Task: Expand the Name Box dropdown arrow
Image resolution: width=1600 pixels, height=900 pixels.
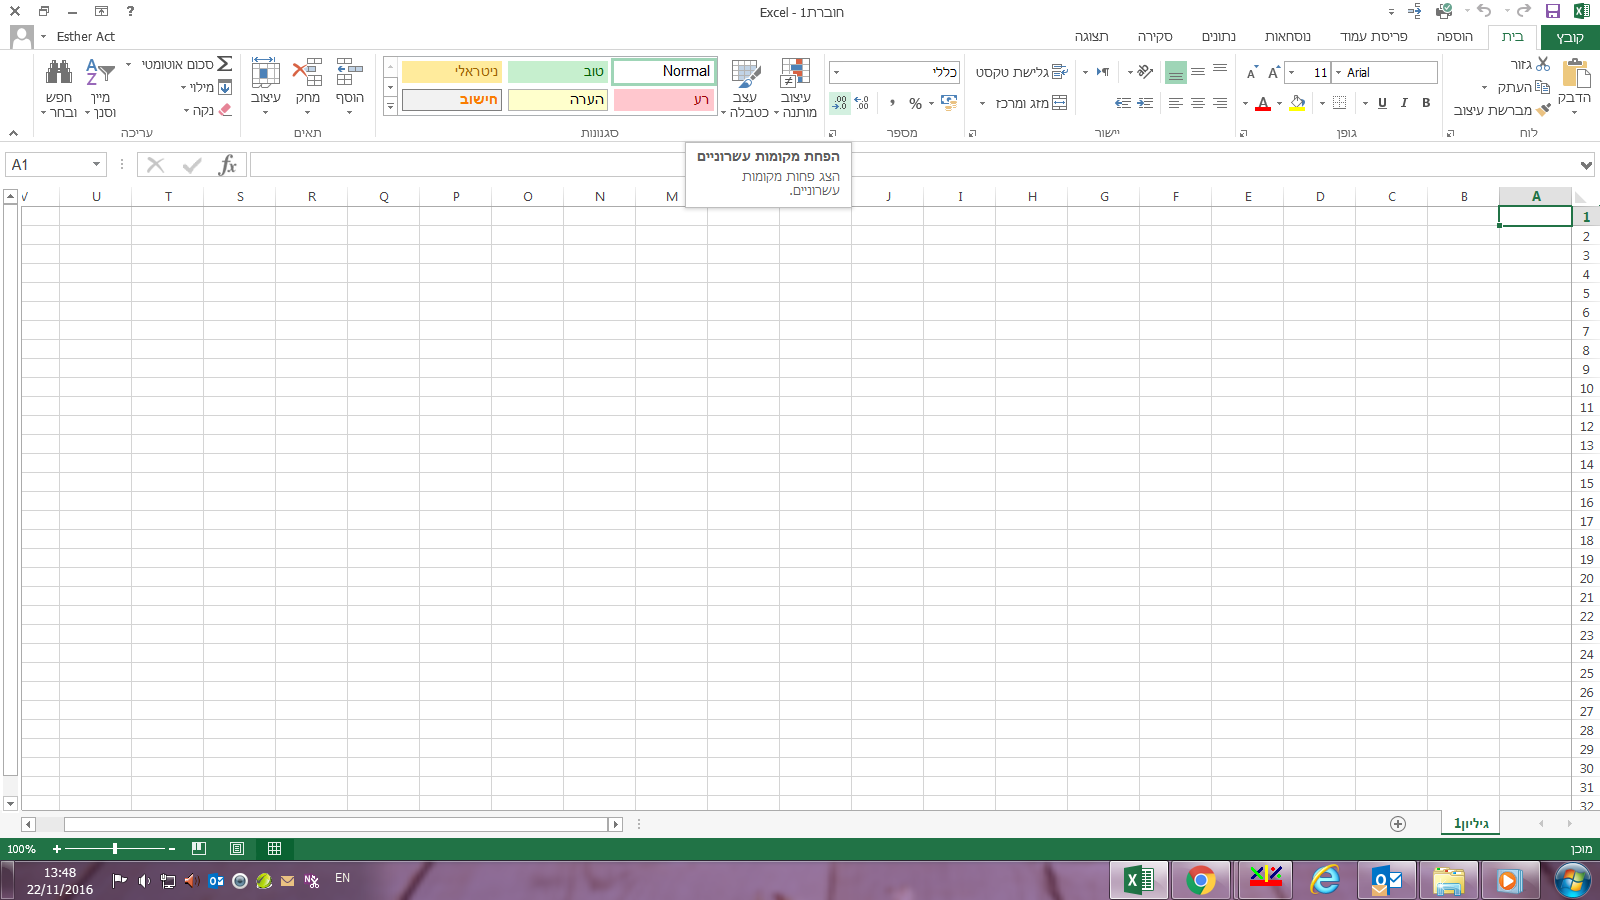Action: (96, 165)
